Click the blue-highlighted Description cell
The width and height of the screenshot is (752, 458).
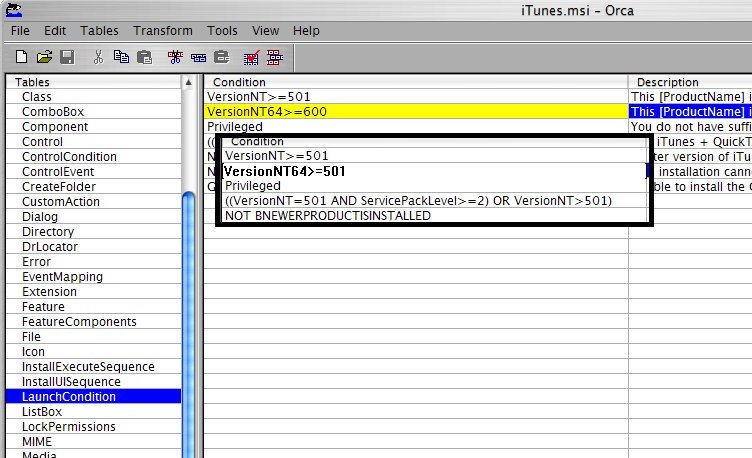pyautogui.click(x=691, y=111)
